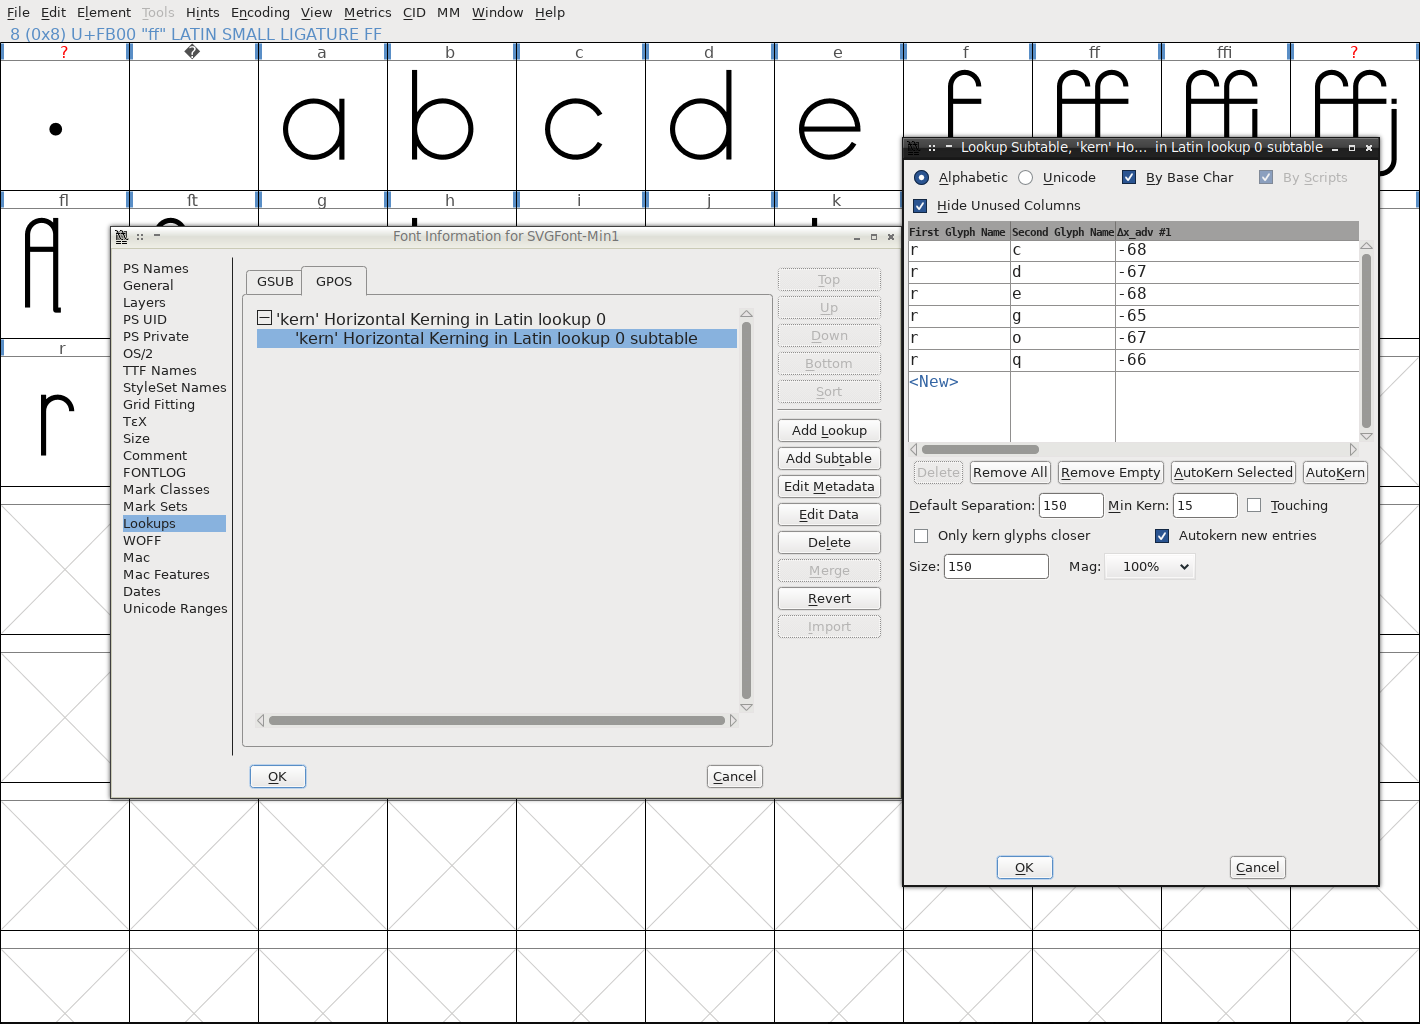
Task: Collapse the 'kern' Horizontal Kerning lookup 0 tree
Action: click(264, 318)
